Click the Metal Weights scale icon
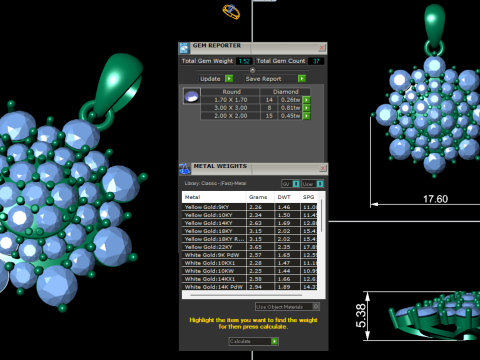480x360 pixels. [185, 169]
